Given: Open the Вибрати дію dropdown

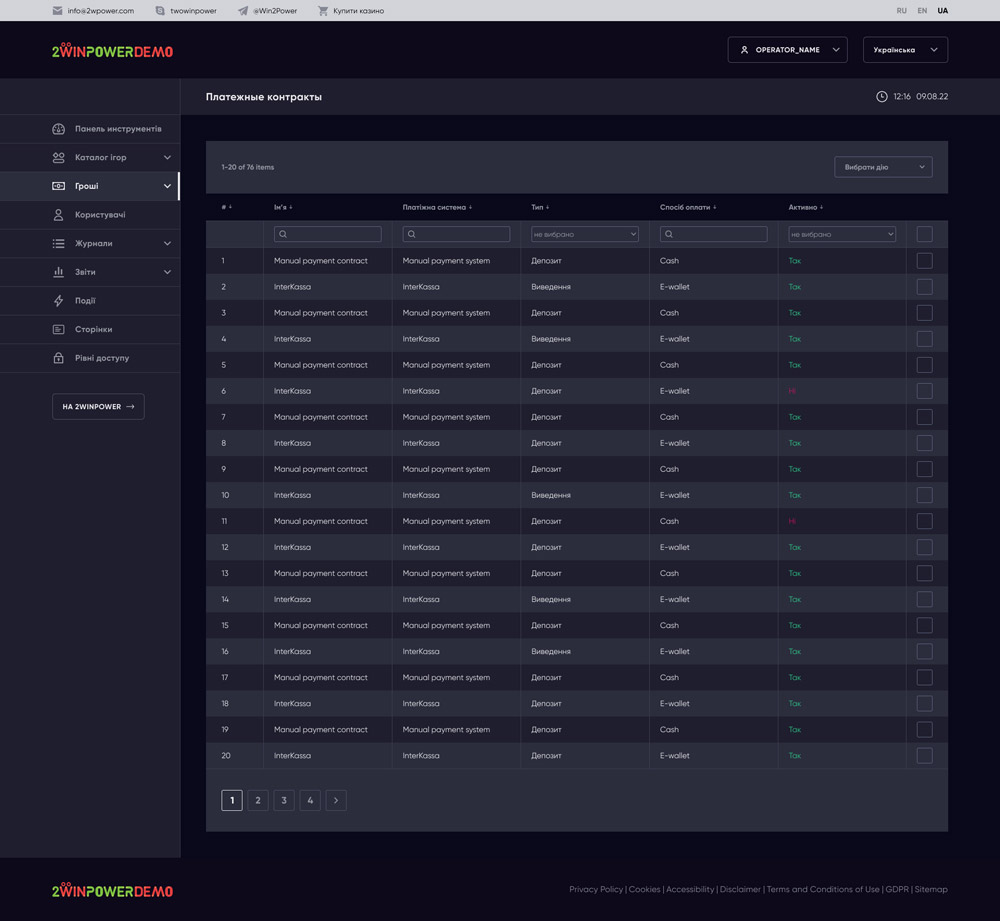Looking at the screenshot, I should (883, 167).
